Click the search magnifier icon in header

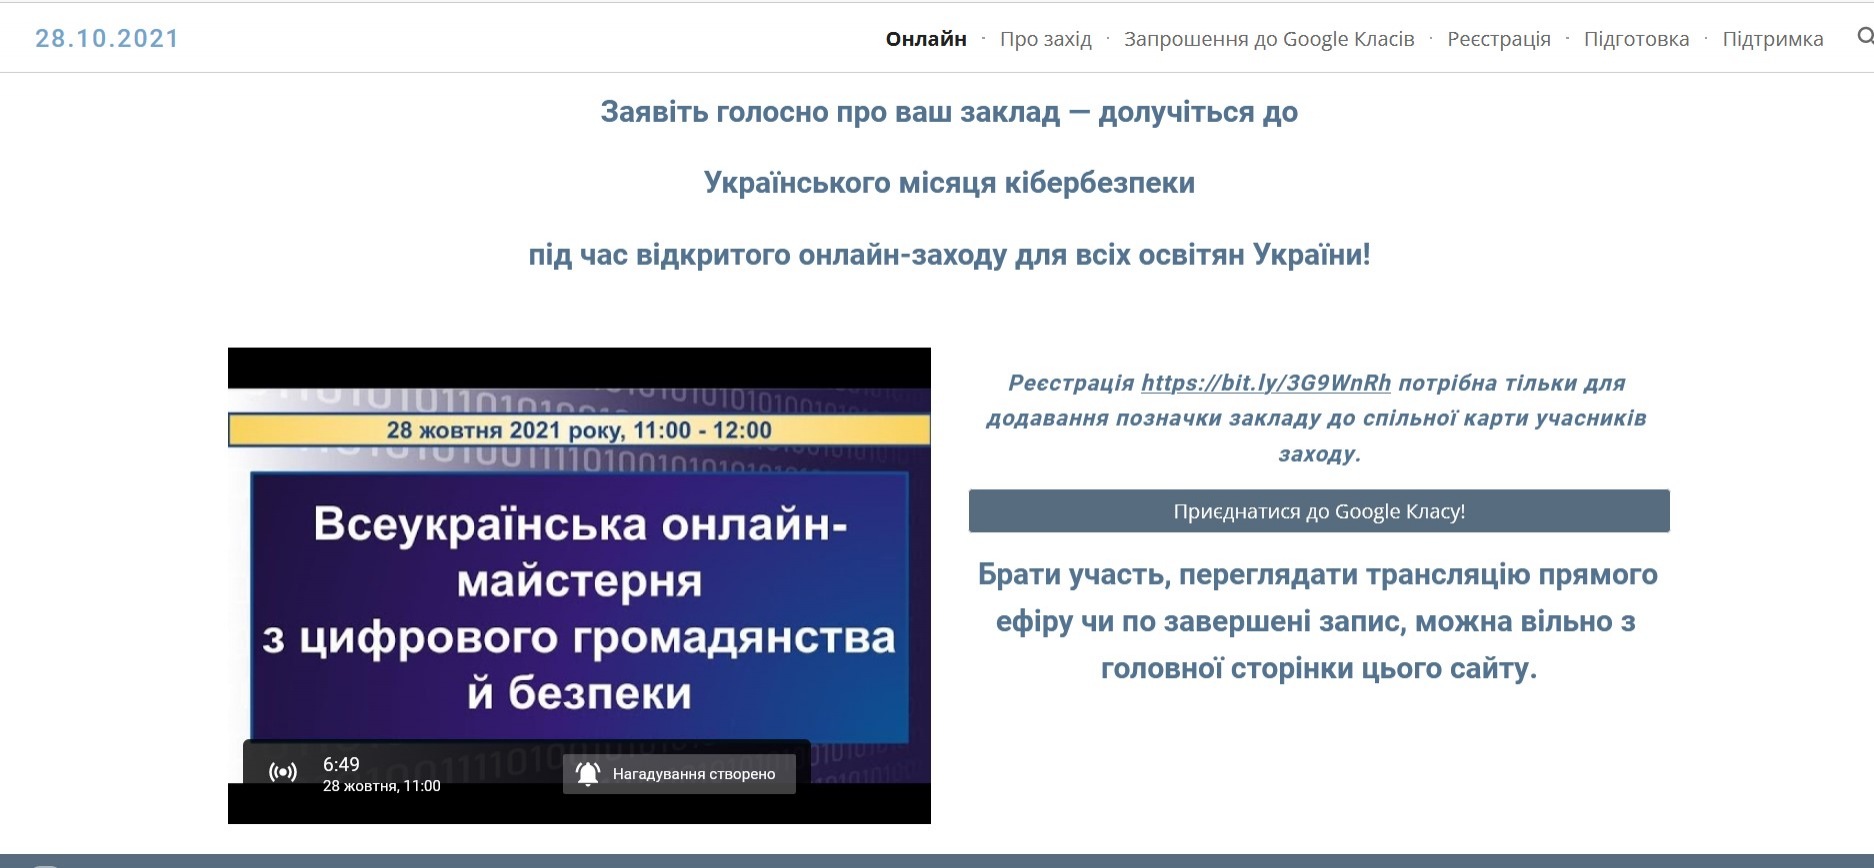1864,37
